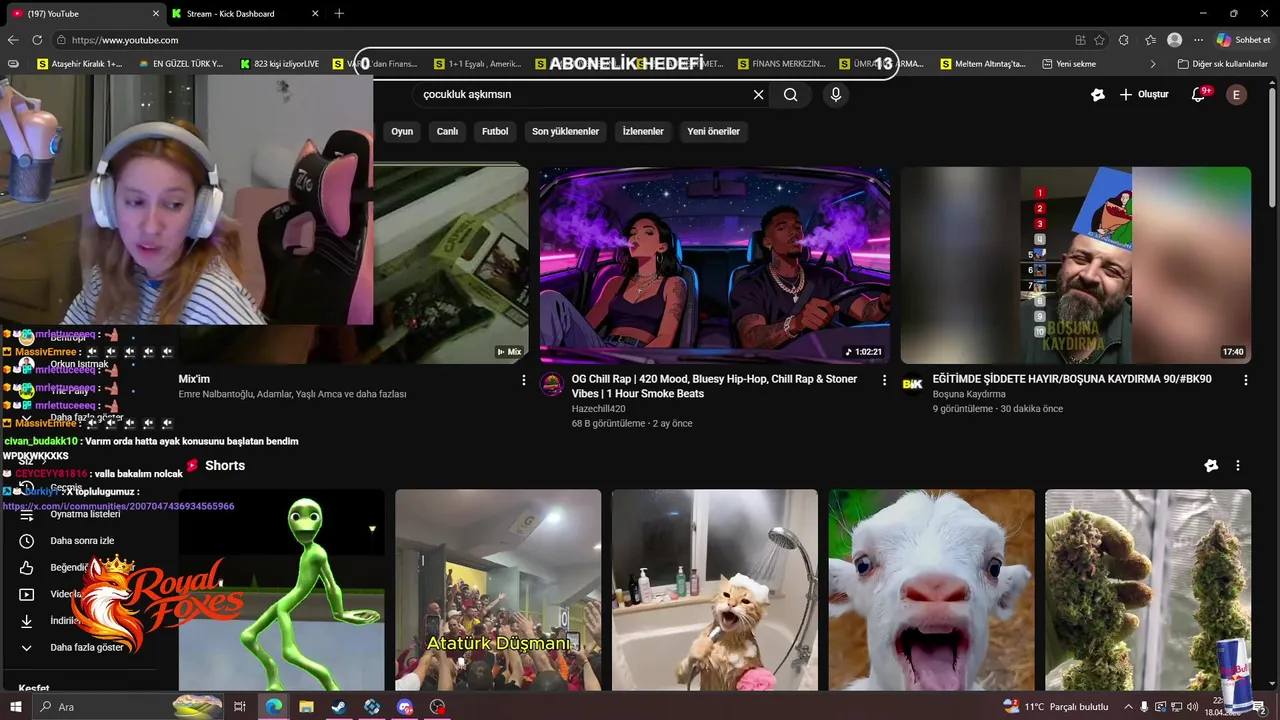Click Daha sonra izle in sidebar
1280x720 pixels.
pos(82,541)
